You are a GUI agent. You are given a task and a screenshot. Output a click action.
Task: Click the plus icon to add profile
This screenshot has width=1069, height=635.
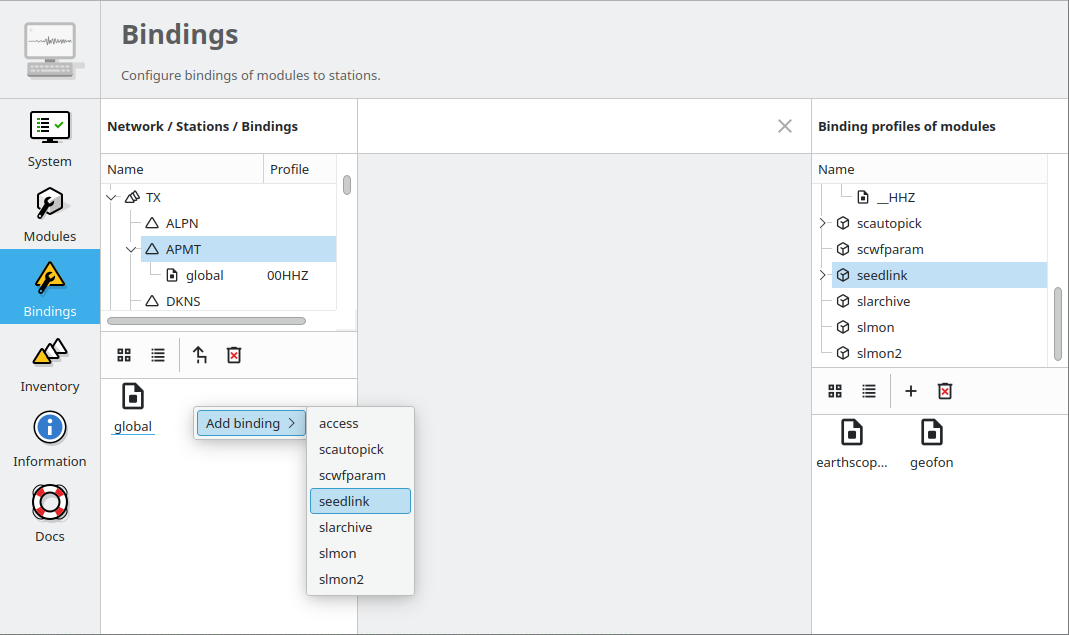point(911,391)
